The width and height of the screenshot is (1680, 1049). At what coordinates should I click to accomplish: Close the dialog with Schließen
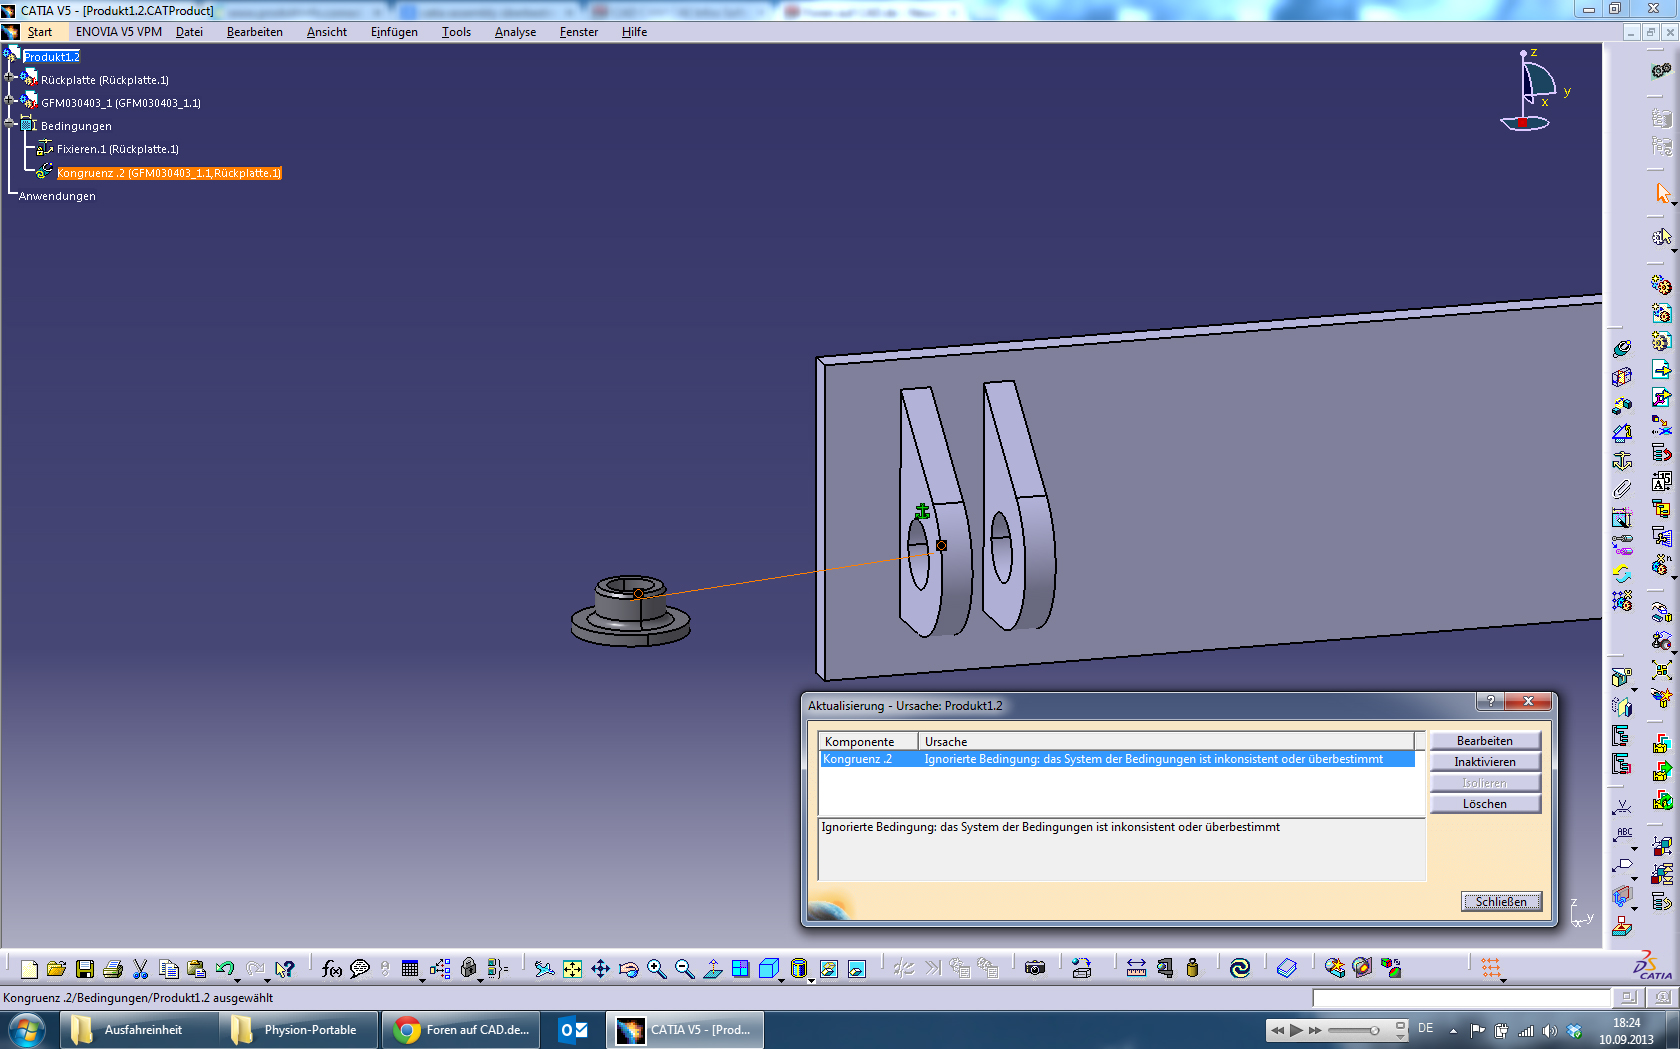point(1501,901)
